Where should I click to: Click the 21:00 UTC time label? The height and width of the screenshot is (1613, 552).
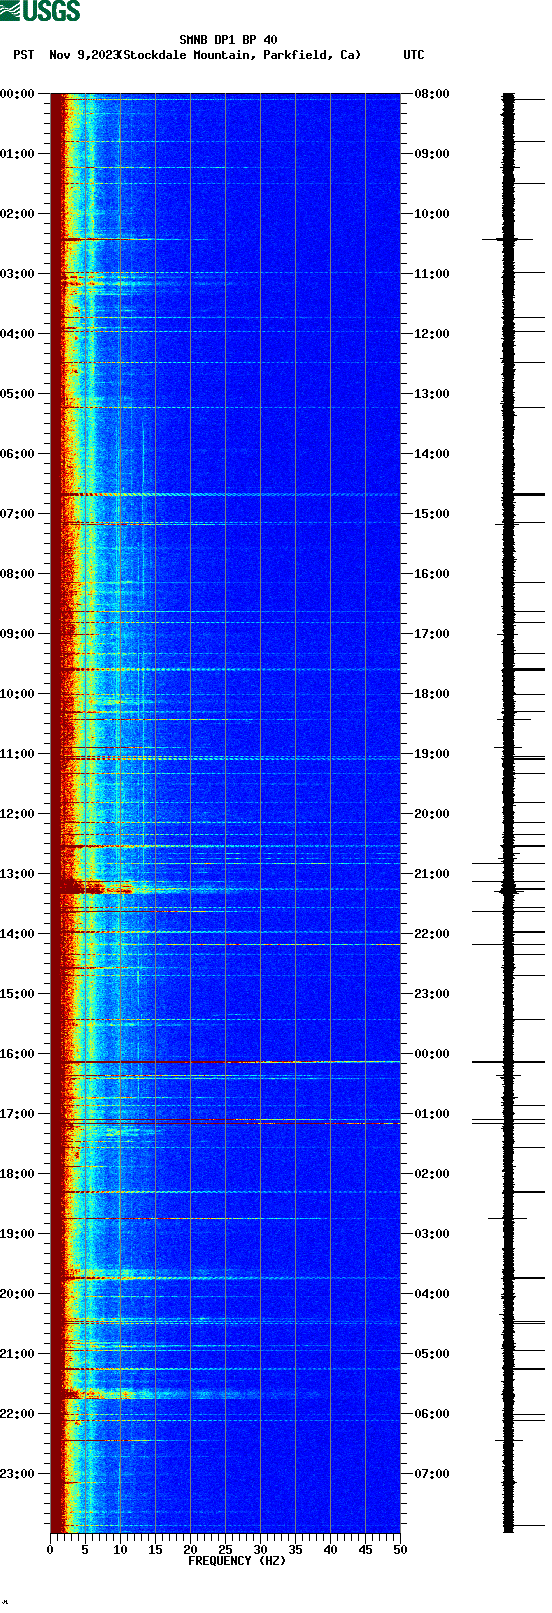pos(432,874)
